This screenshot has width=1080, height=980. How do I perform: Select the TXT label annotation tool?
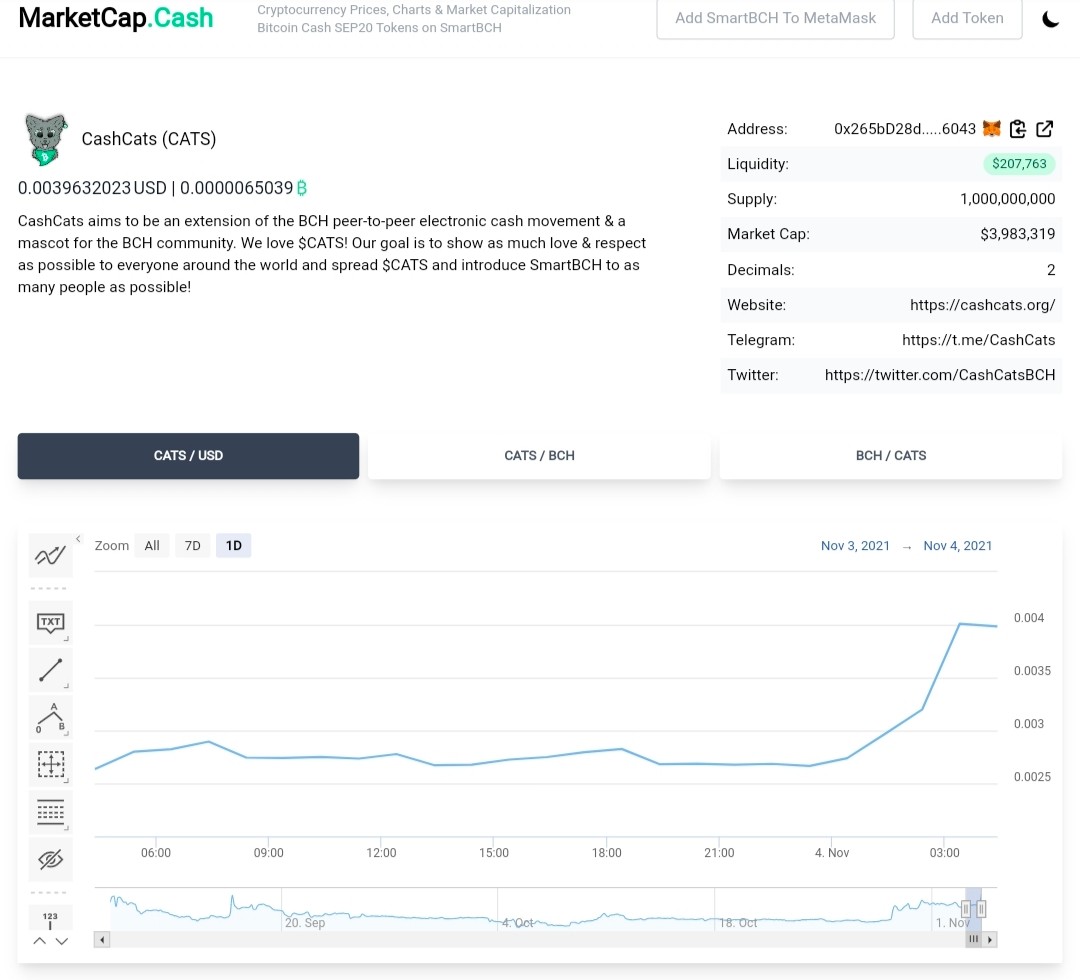coord(50,623)
